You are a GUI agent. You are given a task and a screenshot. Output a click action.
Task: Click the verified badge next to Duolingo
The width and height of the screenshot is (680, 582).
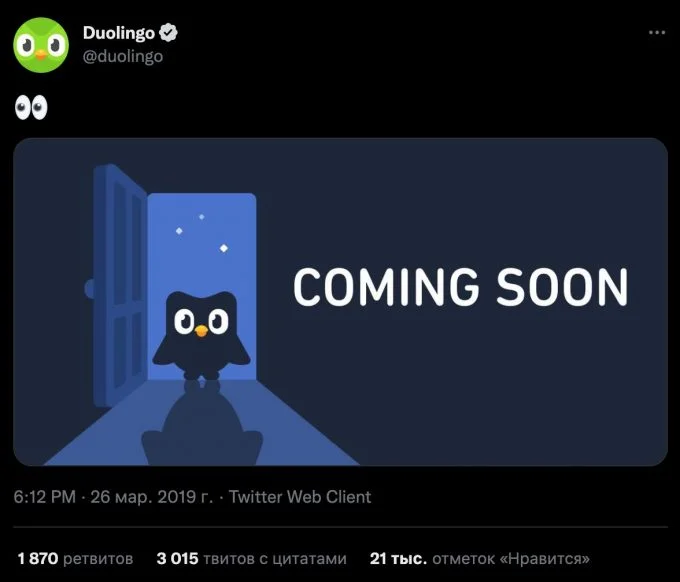click(x=168, y=33)
